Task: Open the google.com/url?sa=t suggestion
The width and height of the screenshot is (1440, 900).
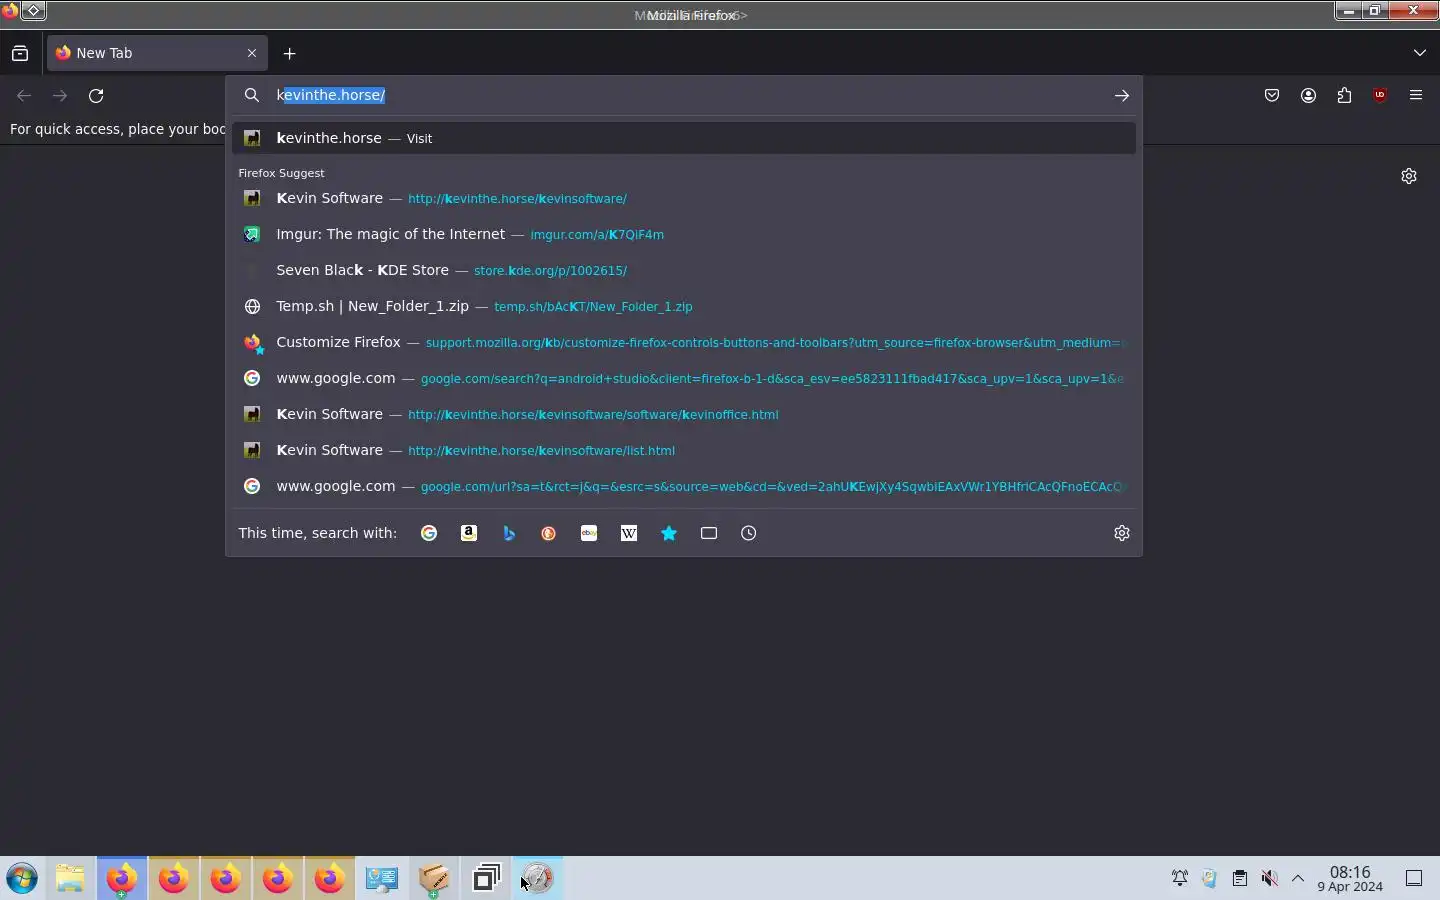Action: (x=684, y=486)
